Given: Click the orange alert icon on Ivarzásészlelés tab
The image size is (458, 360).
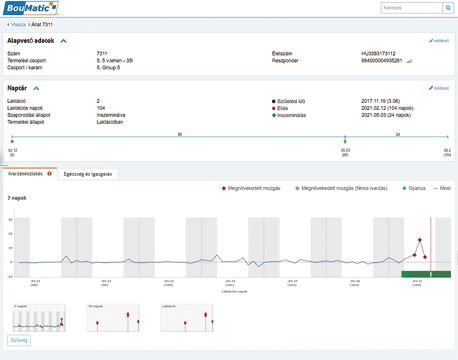Looking at the screenshot, I should pos(50,174).
